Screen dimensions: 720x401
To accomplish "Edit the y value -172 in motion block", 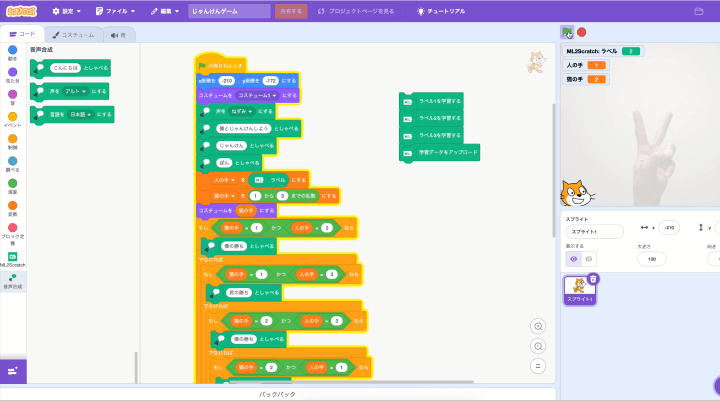I will click(271, 81).
